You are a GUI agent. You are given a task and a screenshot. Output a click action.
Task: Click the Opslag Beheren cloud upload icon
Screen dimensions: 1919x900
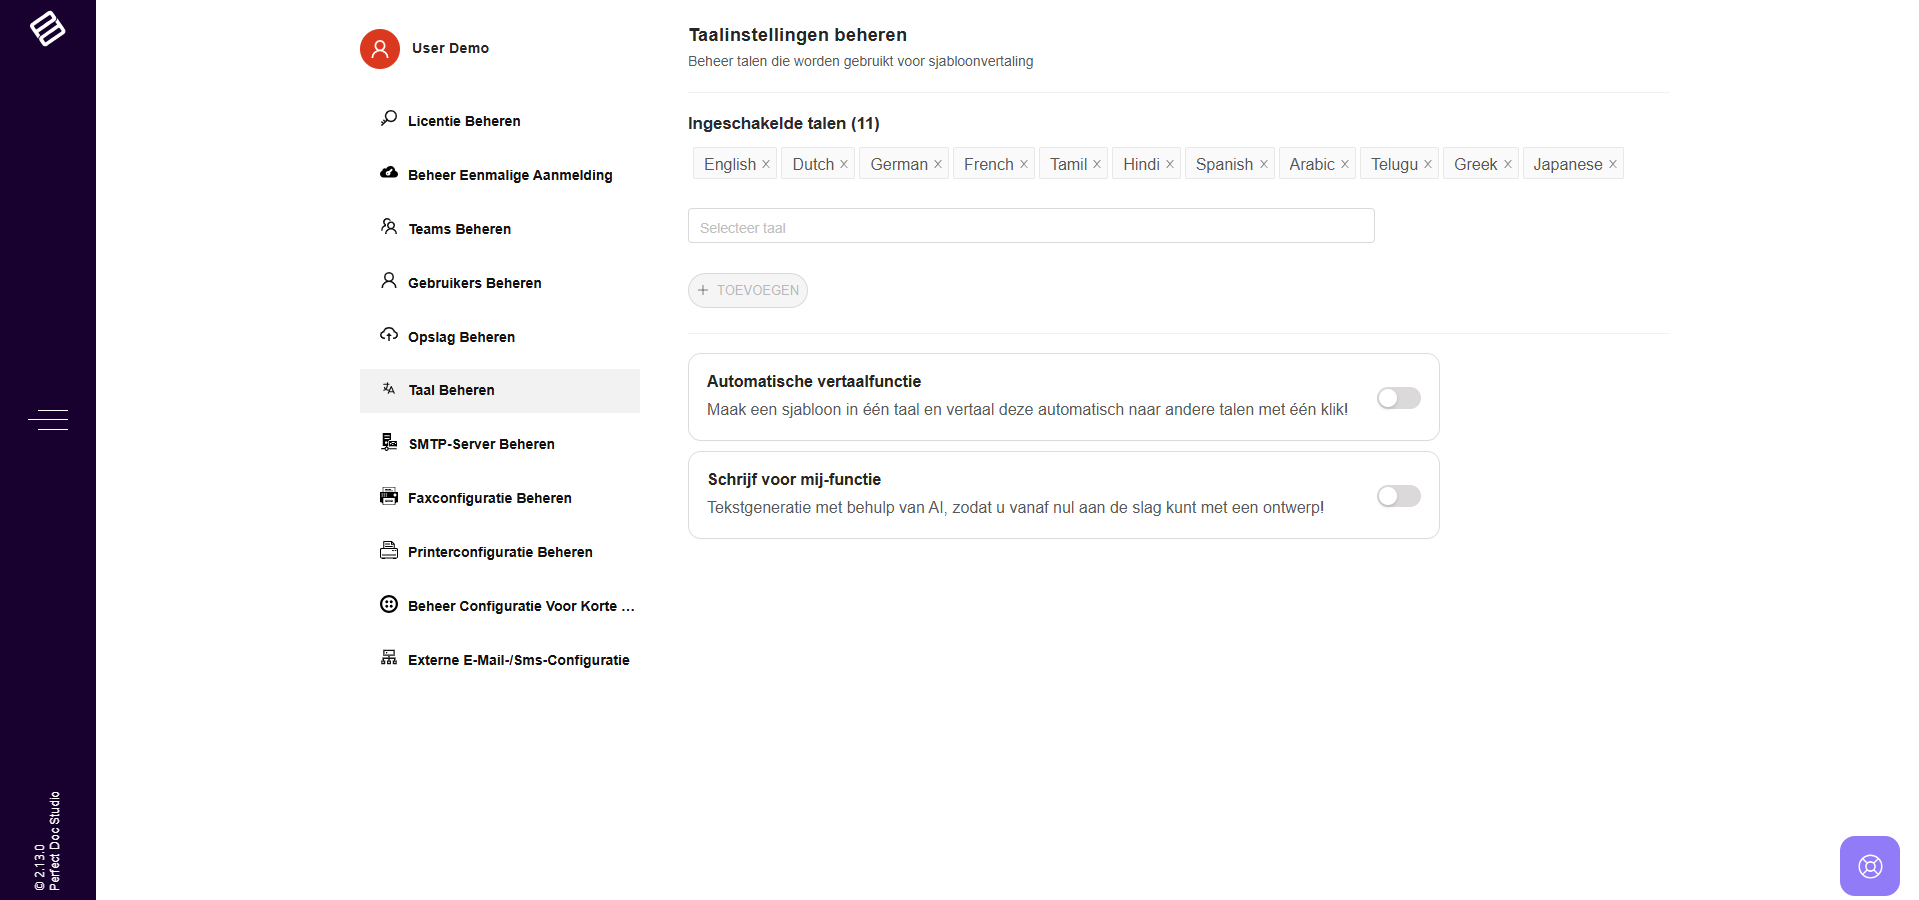[389, 335]
